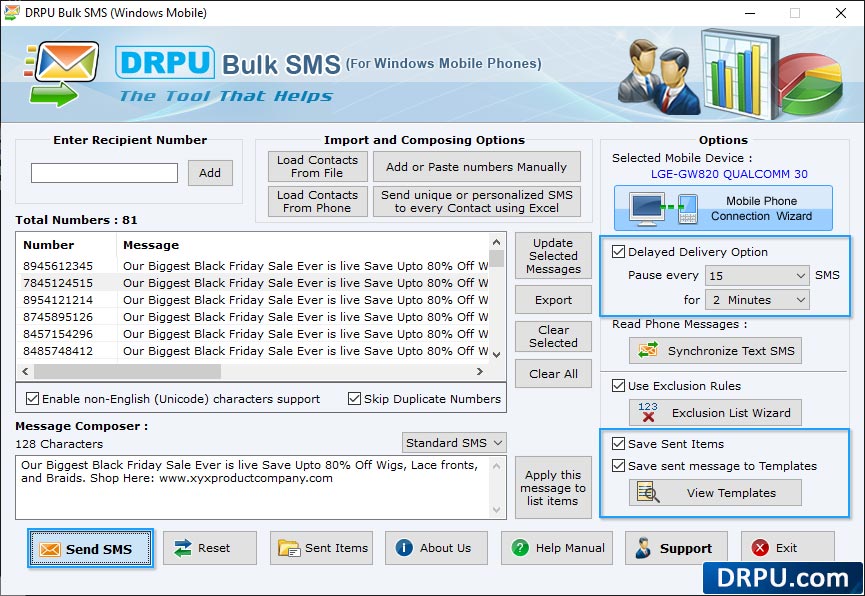Click Load Contacts From File

317,166
